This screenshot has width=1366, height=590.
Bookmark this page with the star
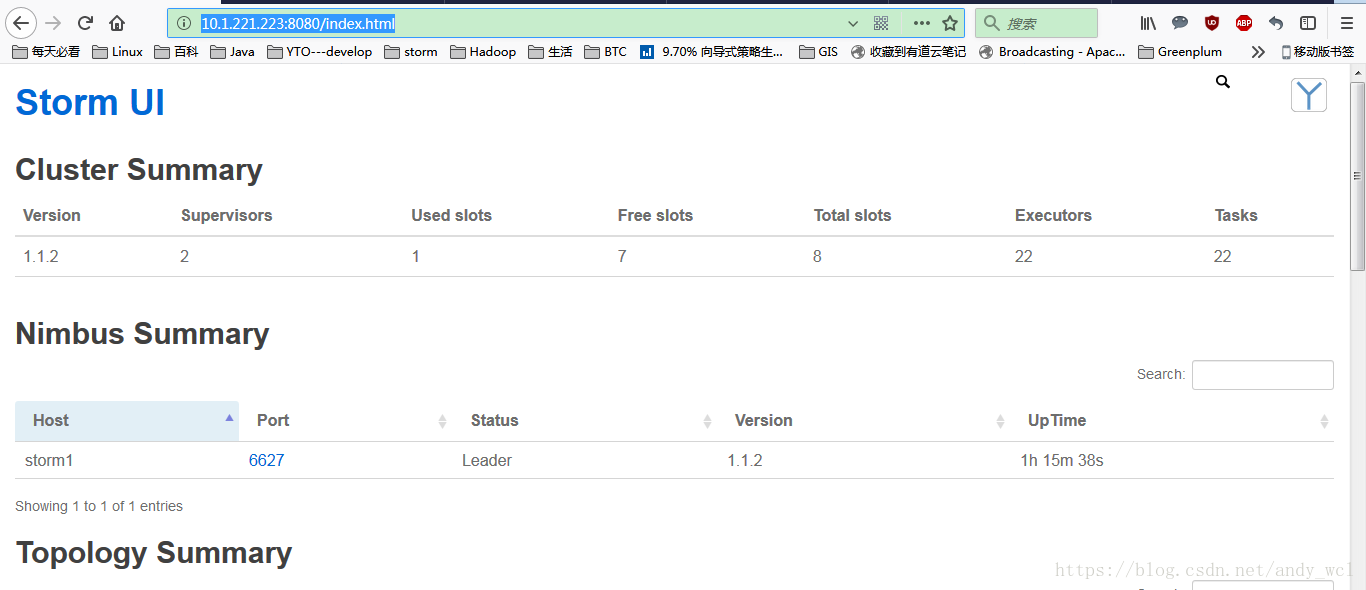[950, 23]
